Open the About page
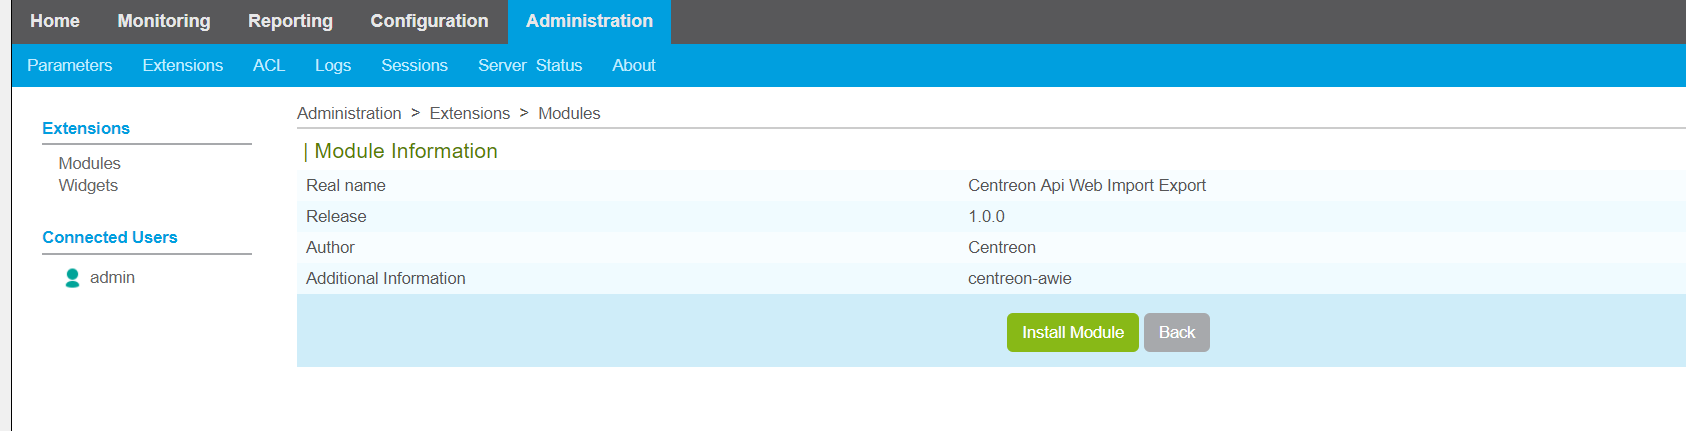 (634, 65)
